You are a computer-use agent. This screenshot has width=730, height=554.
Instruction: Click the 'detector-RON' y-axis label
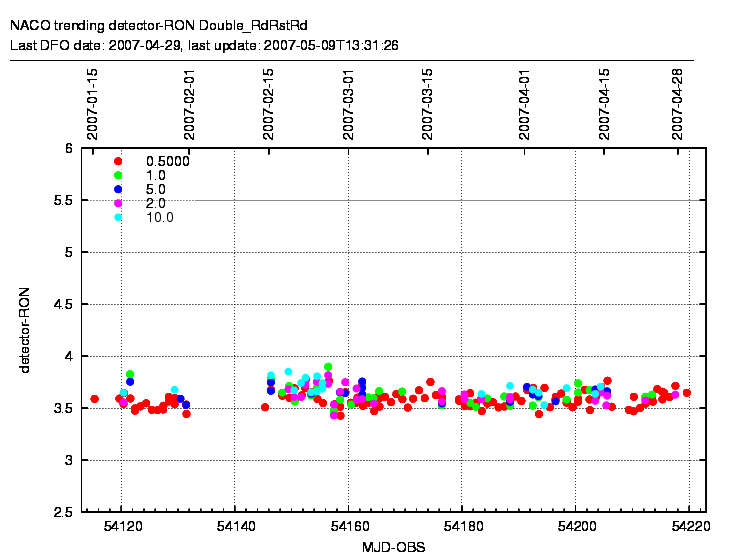tap(24, 330)
